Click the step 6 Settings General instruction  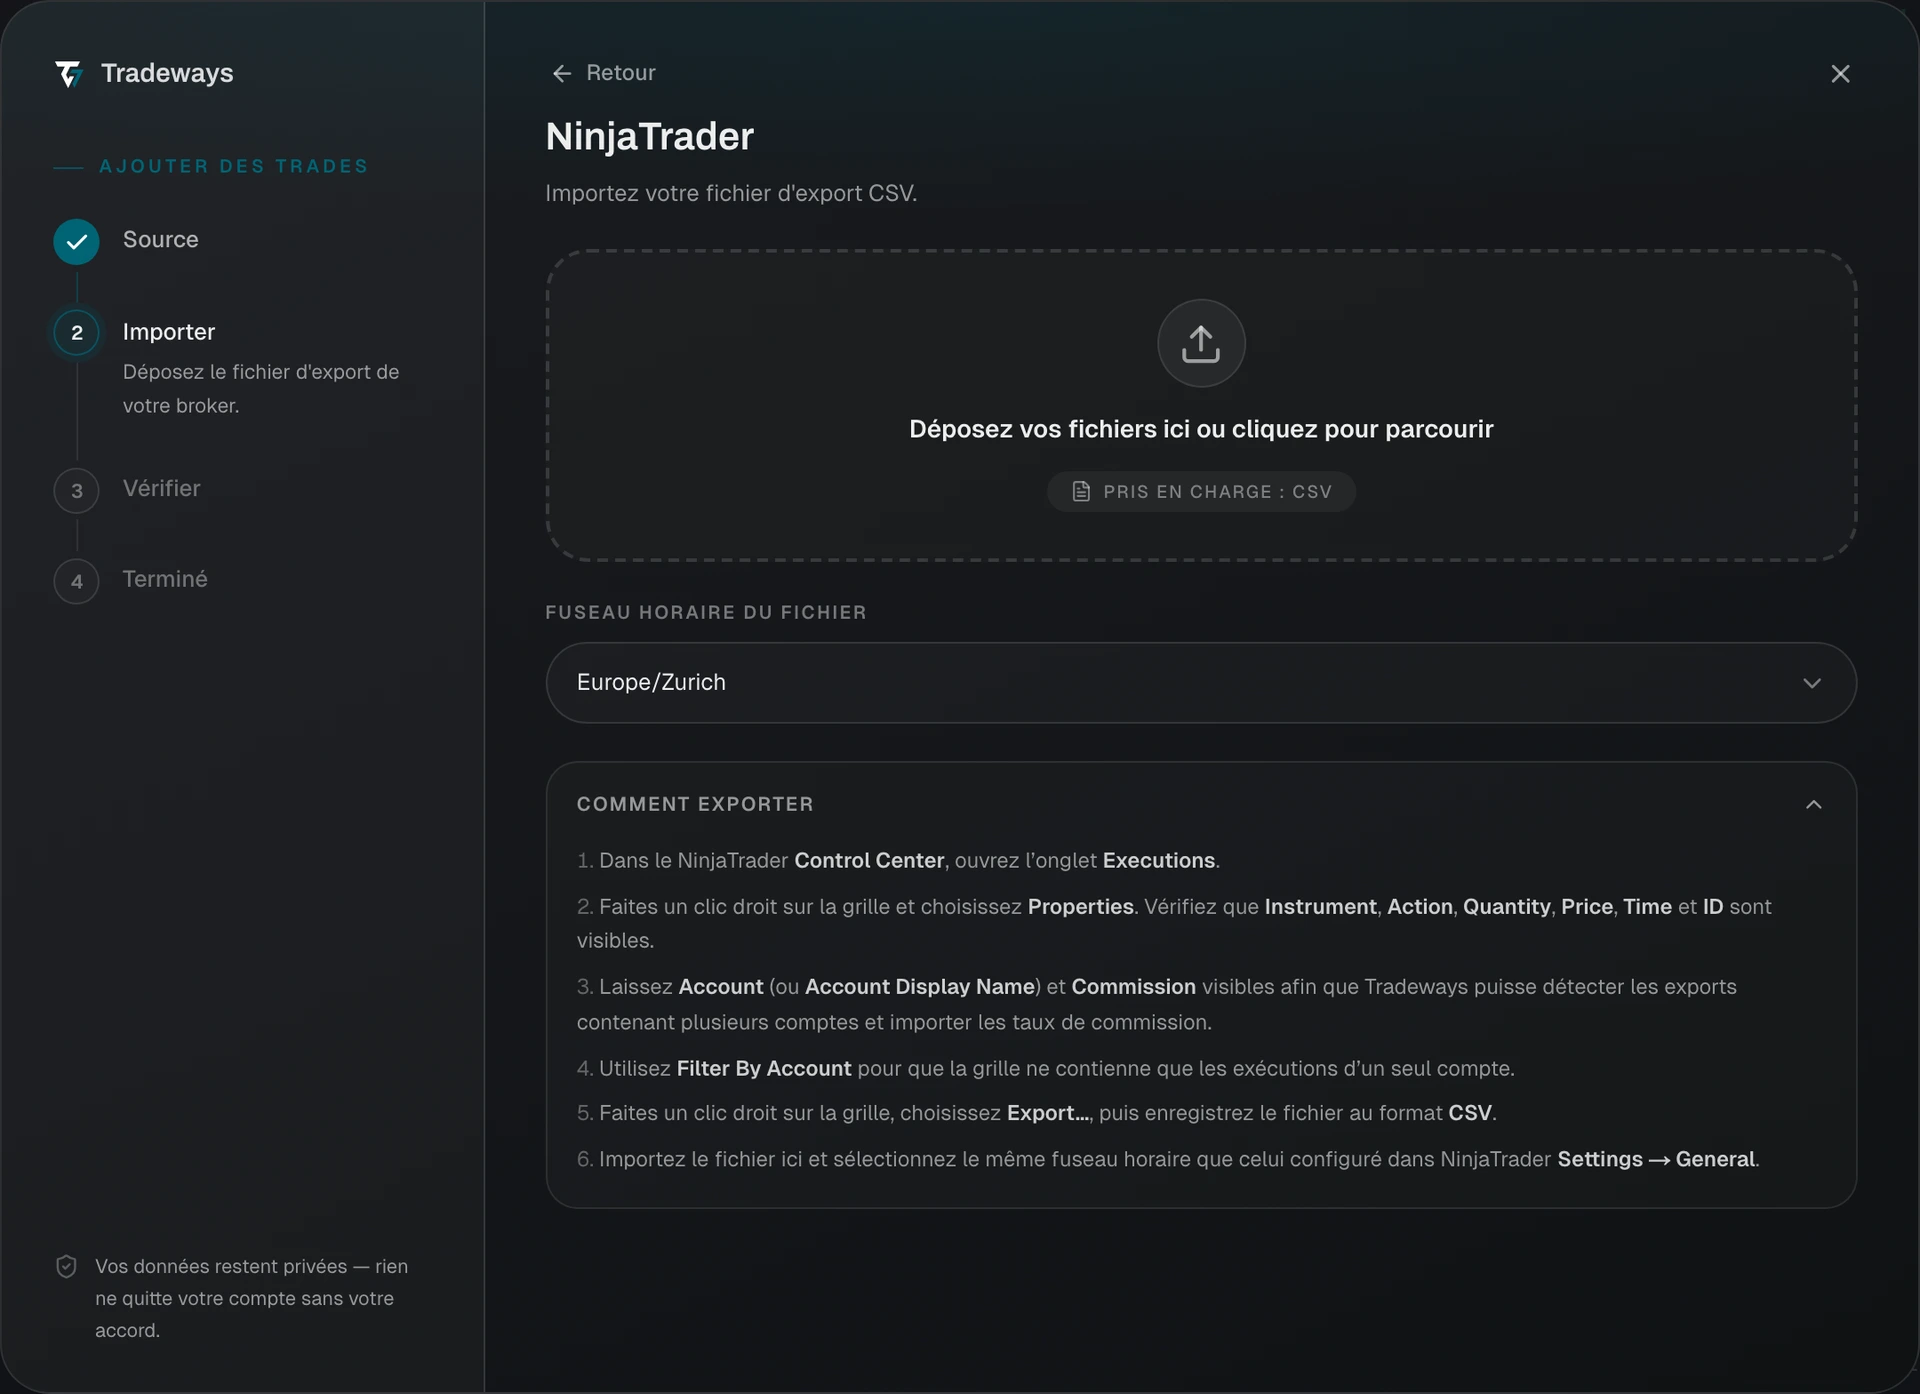tap(1168, 1159)
